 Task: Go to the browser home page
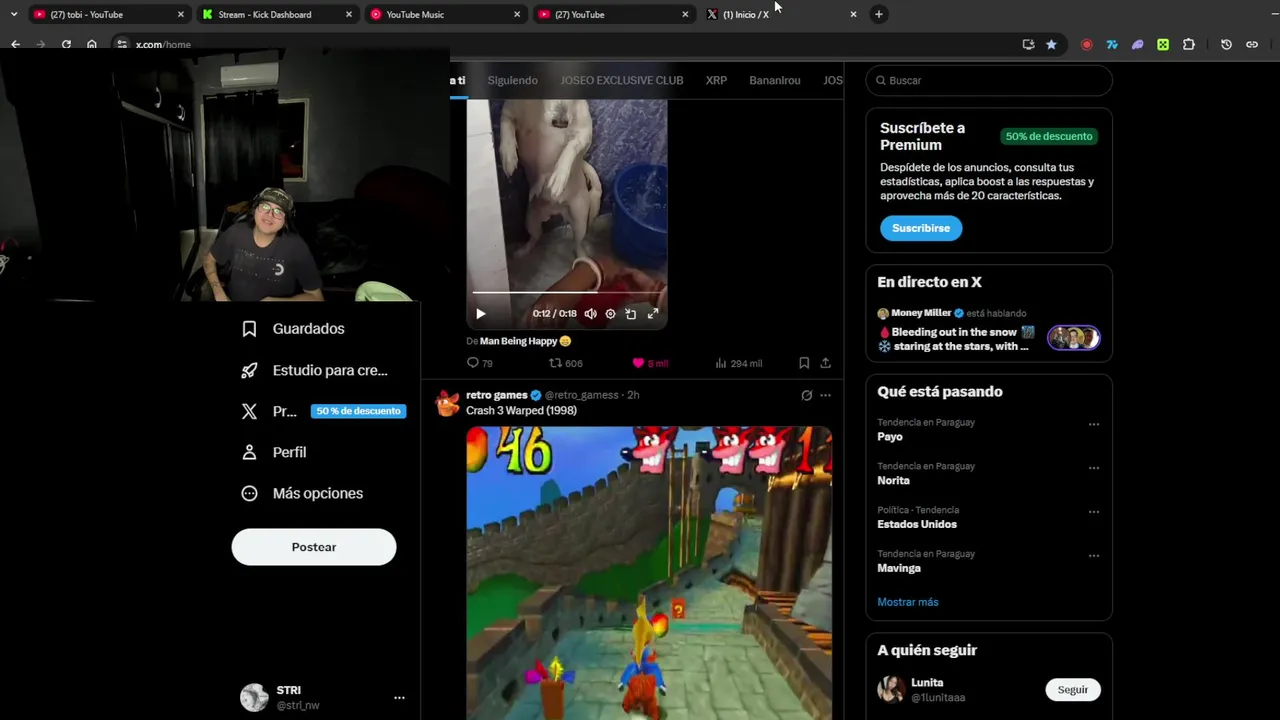[x=92, y=44]
